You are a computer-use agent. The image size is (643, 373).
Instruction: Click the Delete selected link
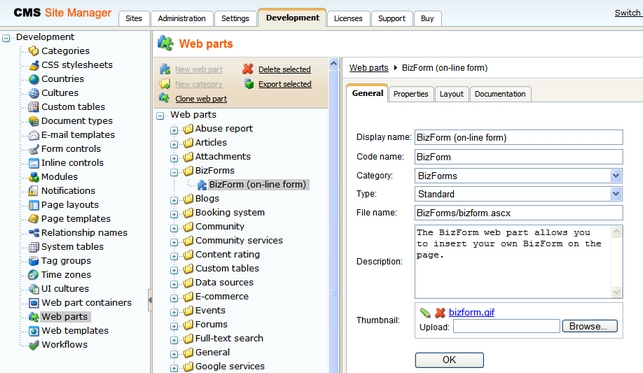click(285, 70)
